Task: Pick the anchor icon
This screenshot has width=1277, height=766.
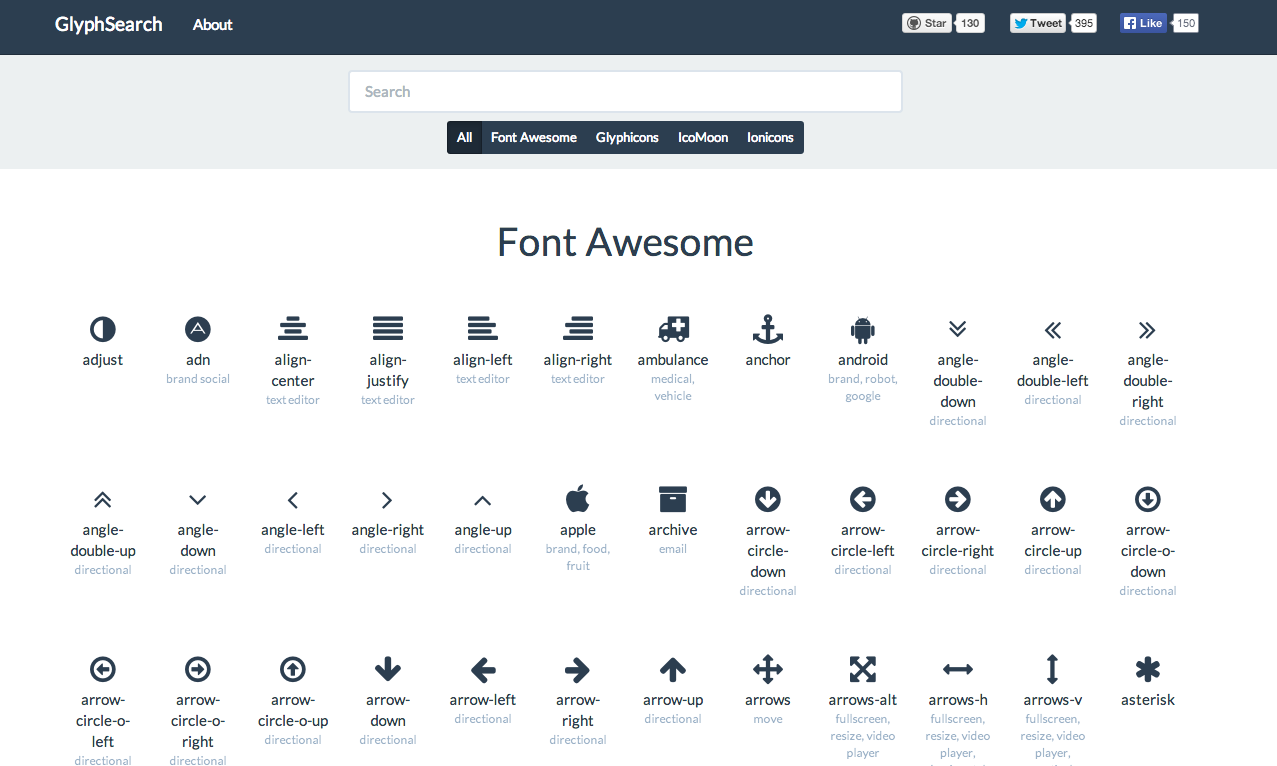Action: click(768, 329)
